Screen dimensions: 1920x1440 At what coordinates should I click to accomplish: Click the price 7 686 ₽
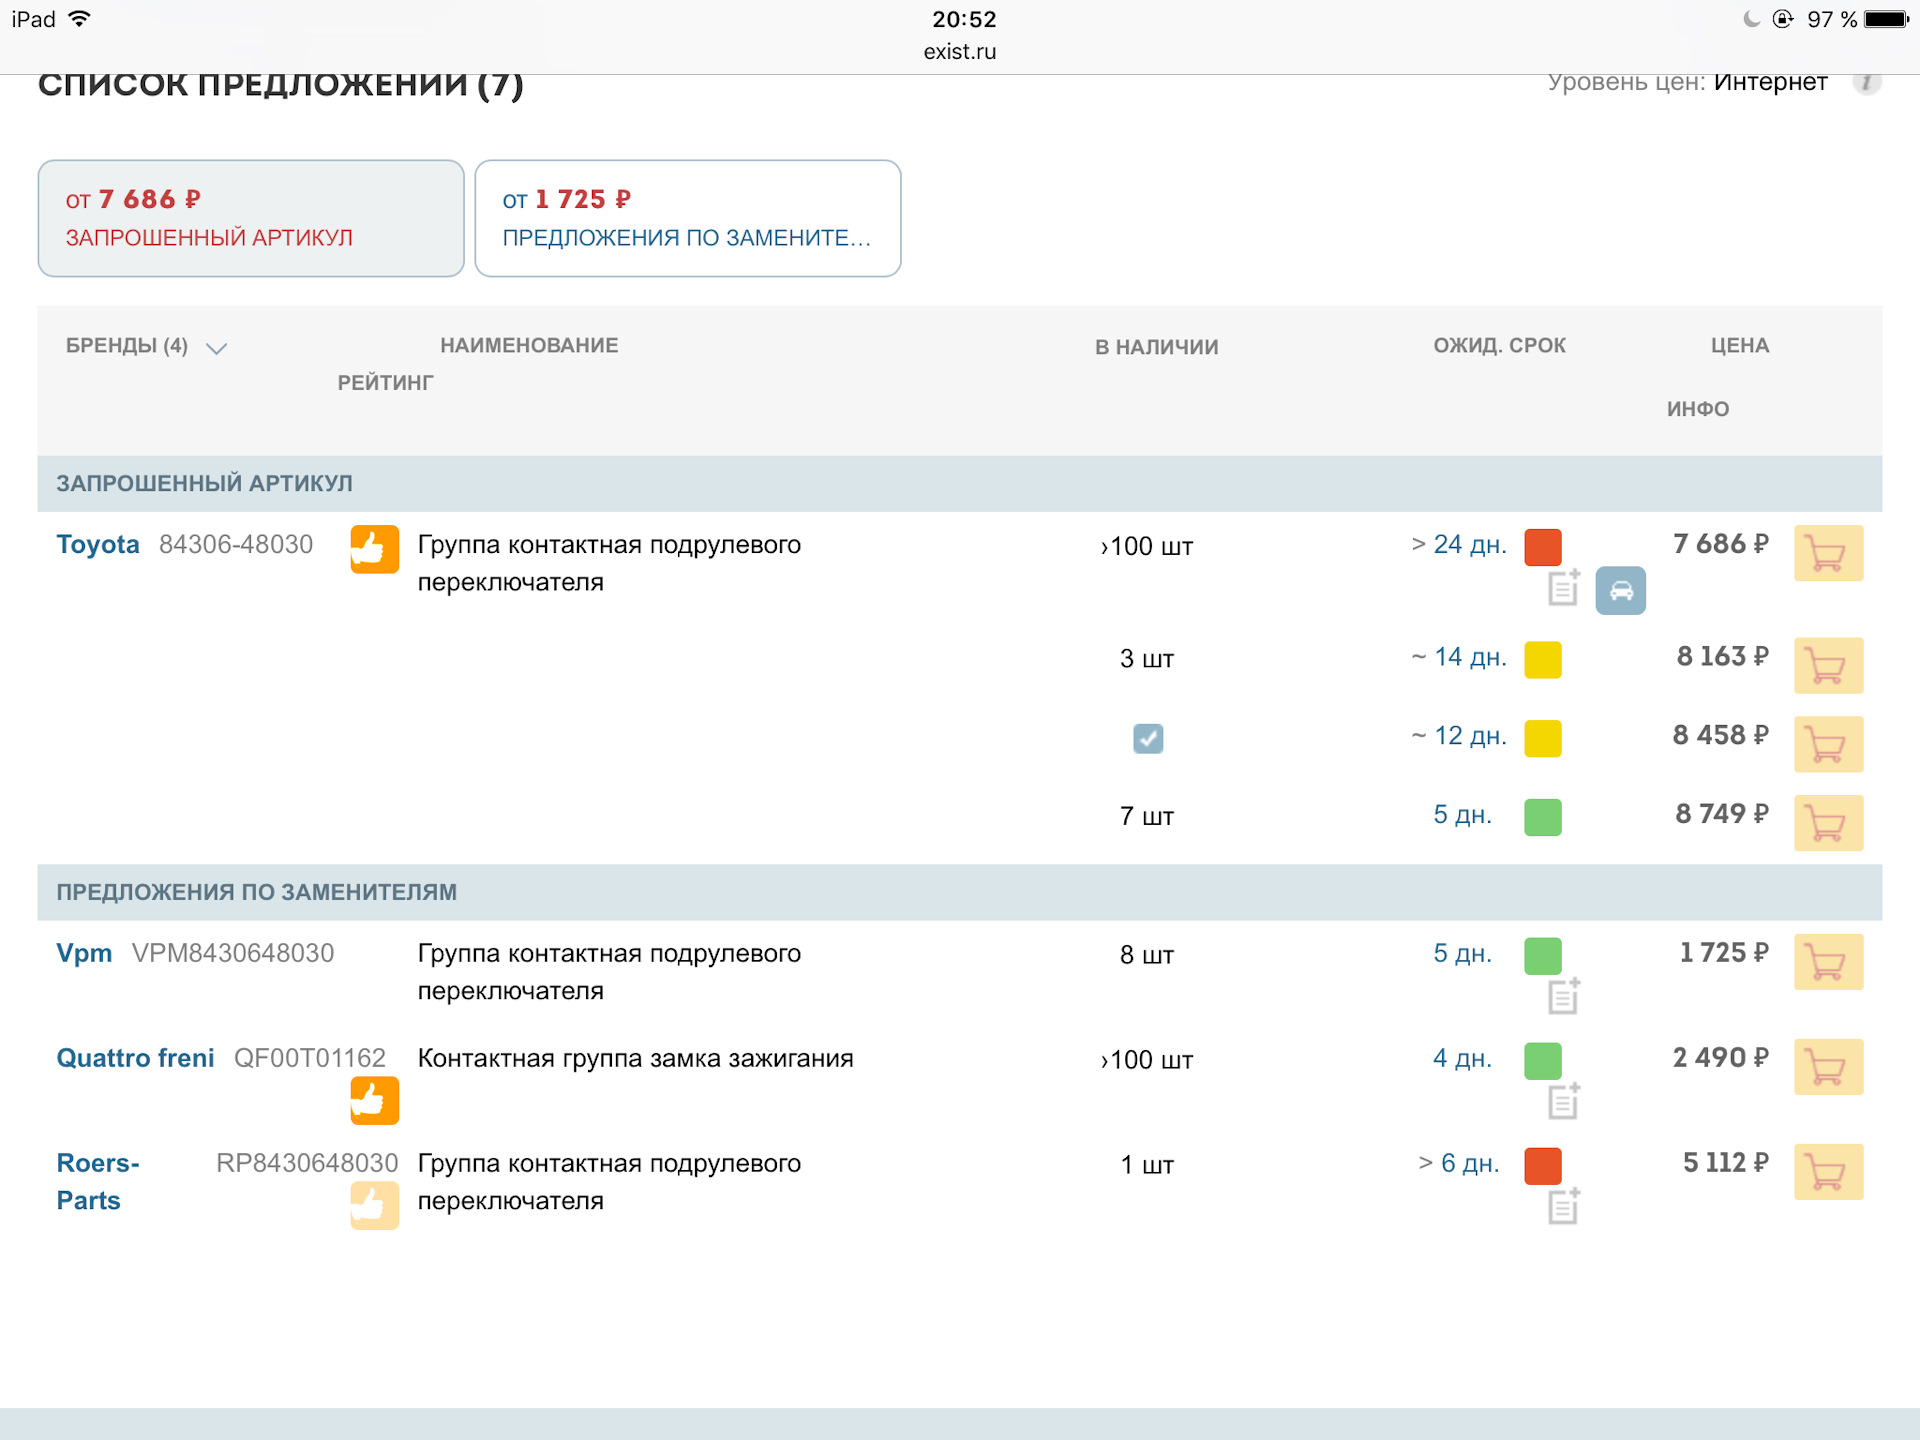[1721, 544]
